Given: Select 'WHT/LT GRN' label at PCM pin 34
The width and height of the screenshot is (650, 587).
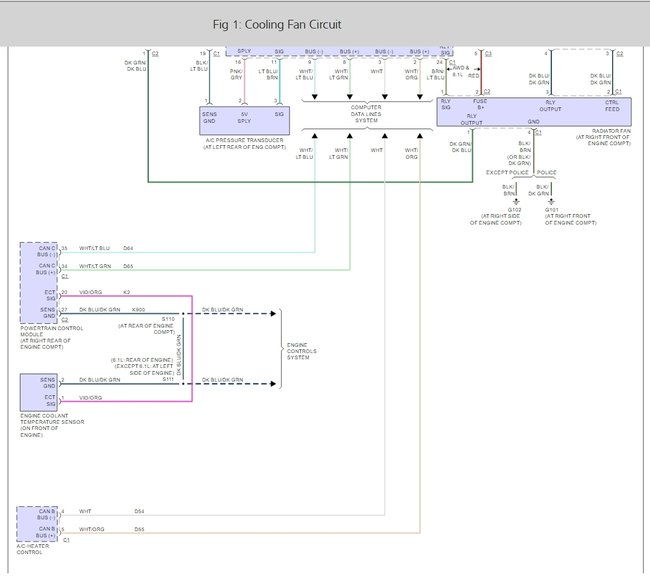Looking at the screenshot, I should click(95, 266).
